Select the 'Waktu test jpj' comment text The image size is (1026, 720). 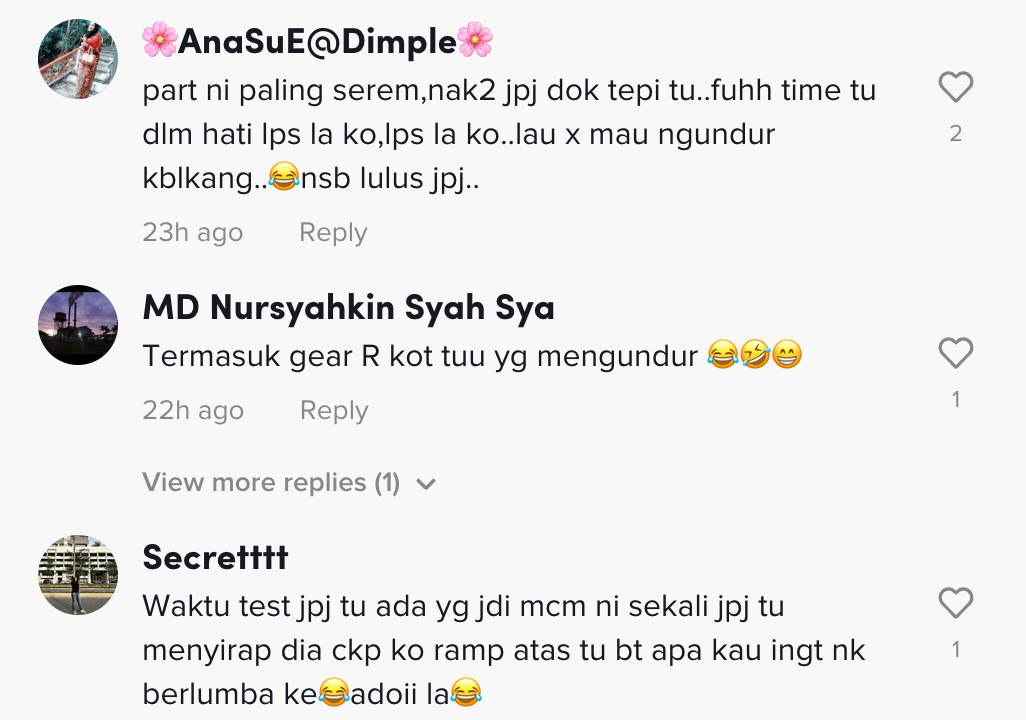click(504, 650)
